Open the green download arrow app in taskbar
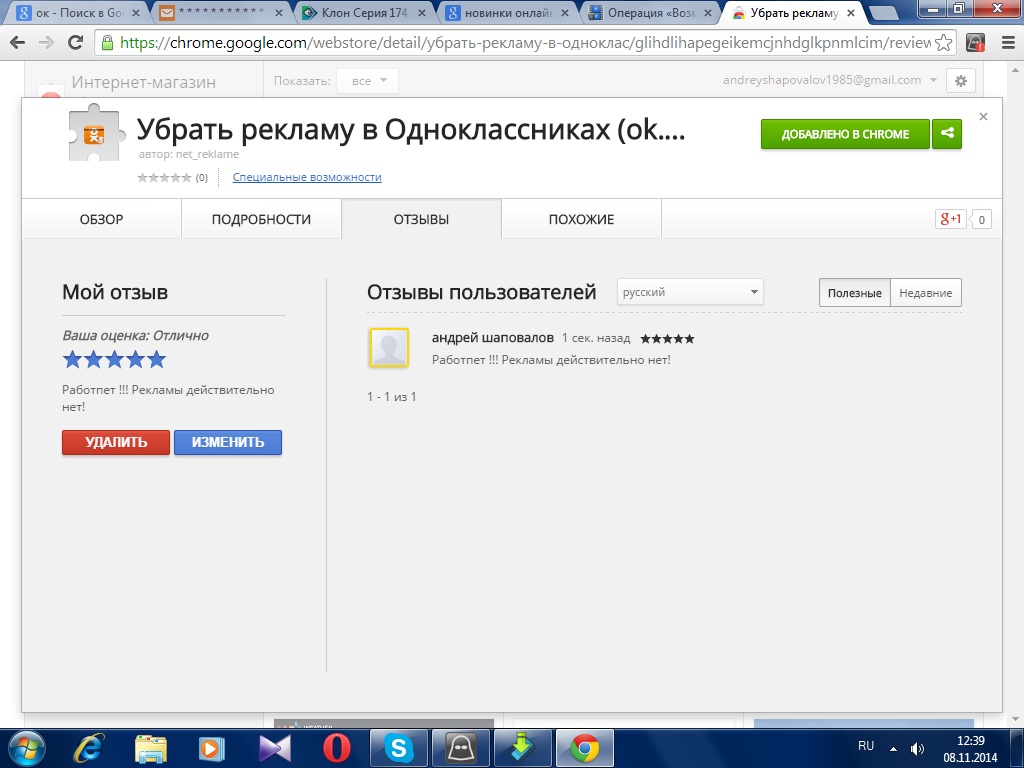This screenshot has height=768, width=1024. (523, 748)
